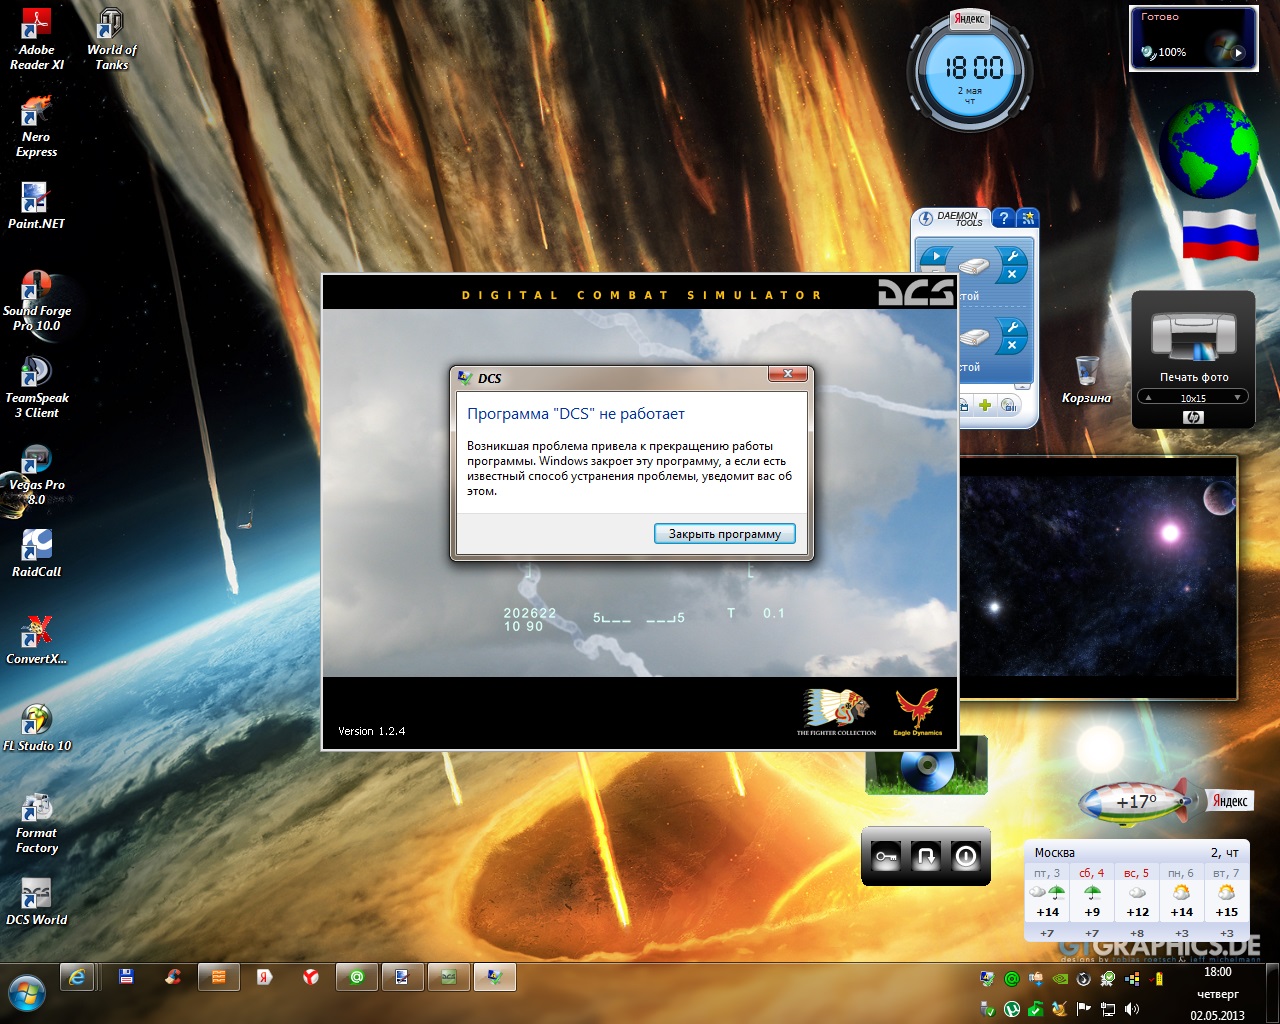The image size is (1280, 1024).
Task: Select the FL Studio 10 desktop icon
Action: coord(36,727)
